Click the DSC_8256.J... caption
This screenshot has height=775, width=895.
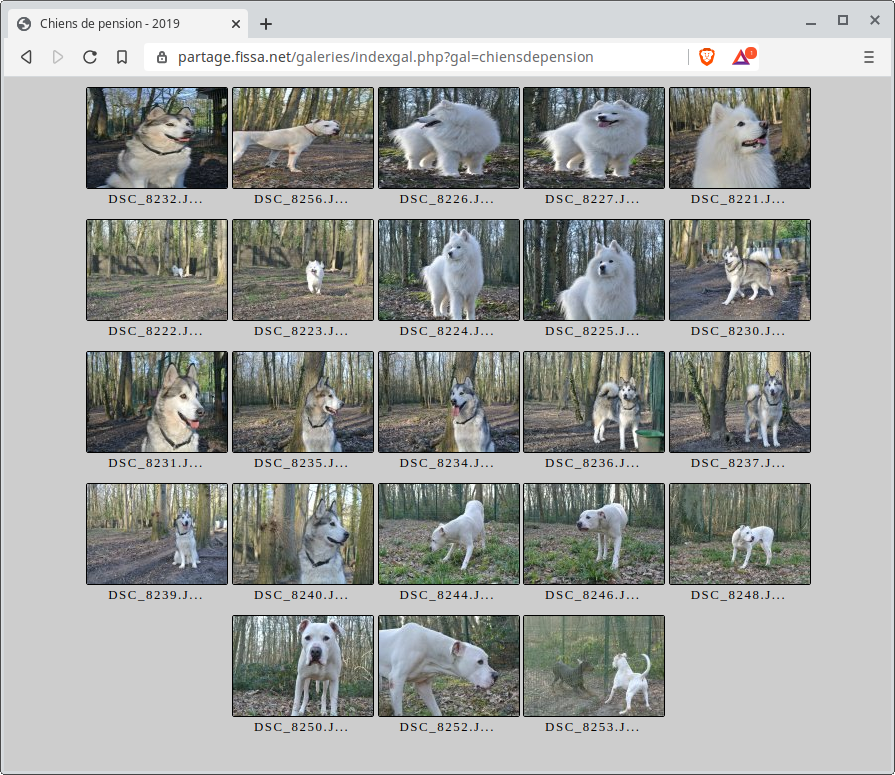[301, 199]
